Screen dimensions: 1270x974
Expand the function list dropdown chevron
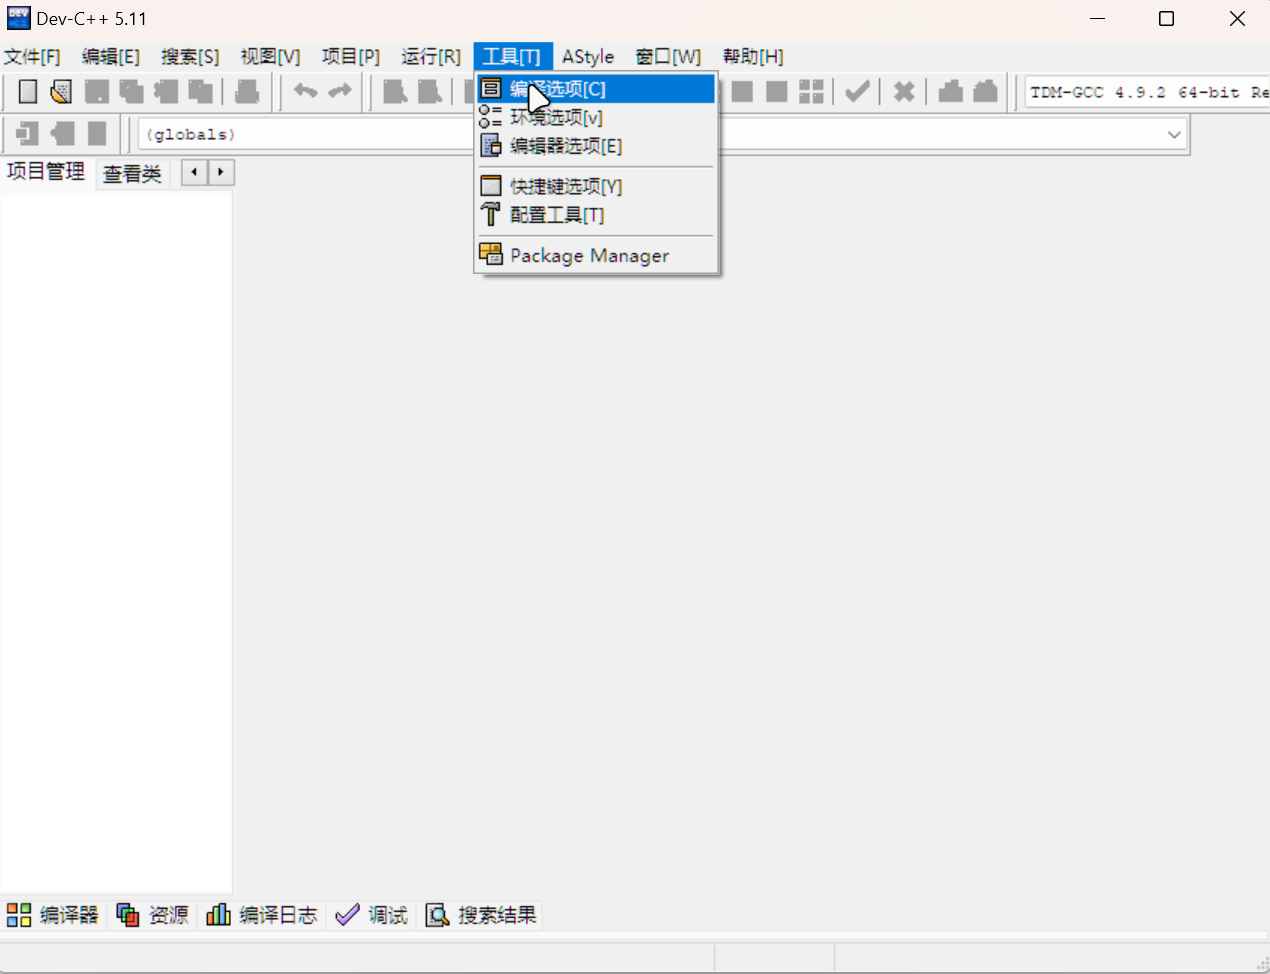click(1174, 134)
